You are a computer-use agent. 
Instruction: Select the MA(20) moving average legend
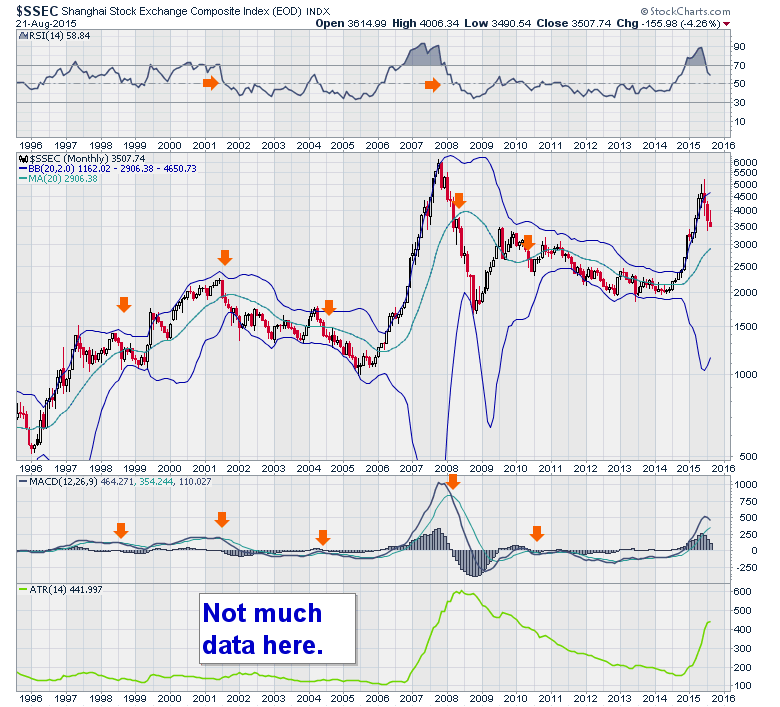(x=60, y=180)
